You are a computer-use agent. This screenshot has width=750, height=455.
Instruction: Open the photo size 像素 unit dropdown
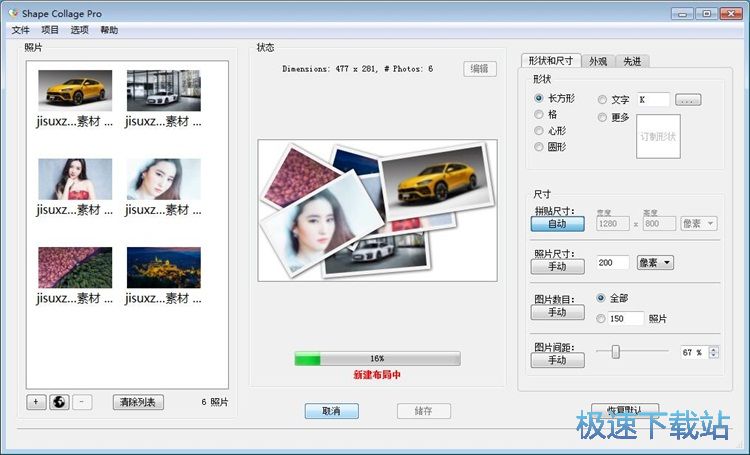click(655, 263)
